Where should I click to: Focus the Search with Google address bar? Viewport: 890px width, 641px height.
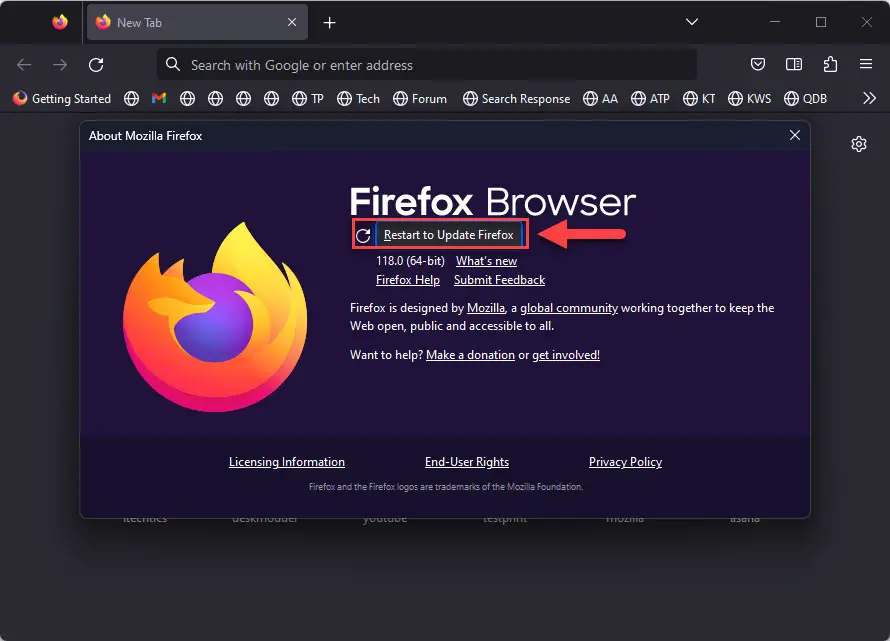(x=427, y=65)
